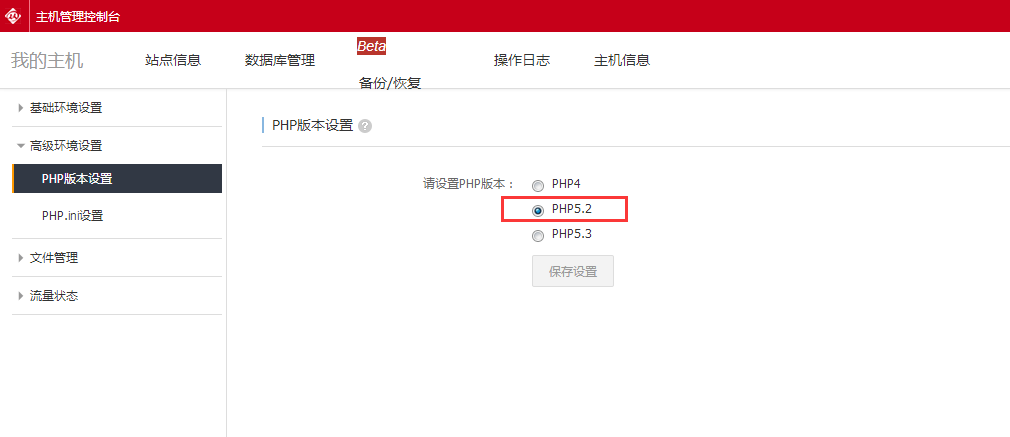
Task: Open the 操作日志 tab
Action: pos(522,60)
